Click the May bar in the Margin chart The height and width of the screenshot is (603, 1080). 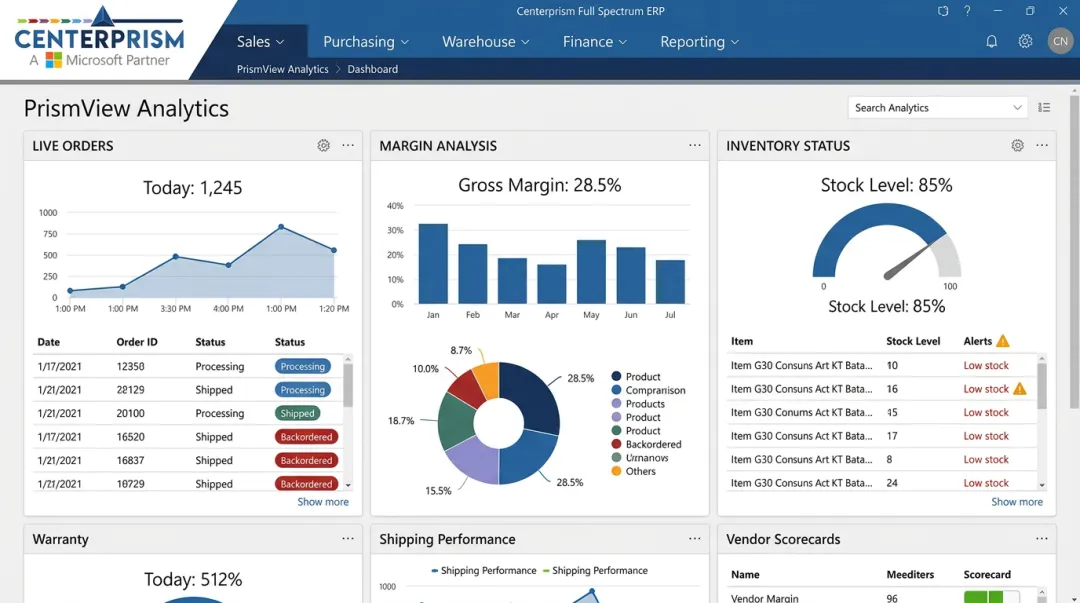591,272
